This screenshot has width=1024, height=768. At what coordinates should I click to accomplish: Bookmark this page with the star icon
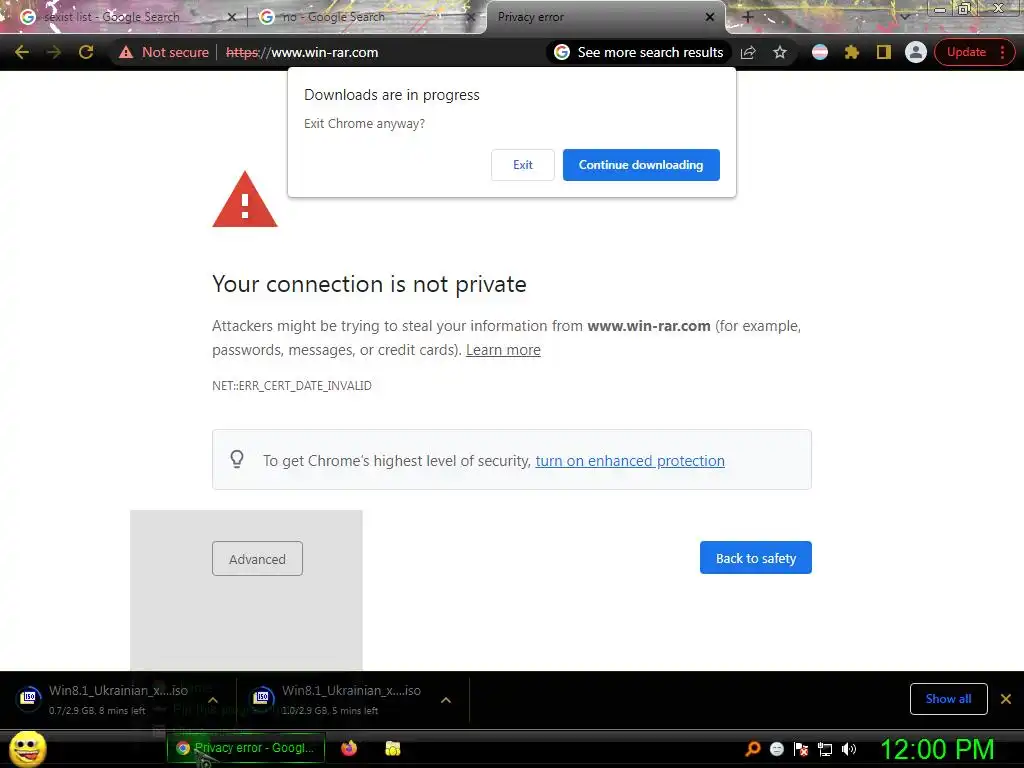click(x=780, y=52)
